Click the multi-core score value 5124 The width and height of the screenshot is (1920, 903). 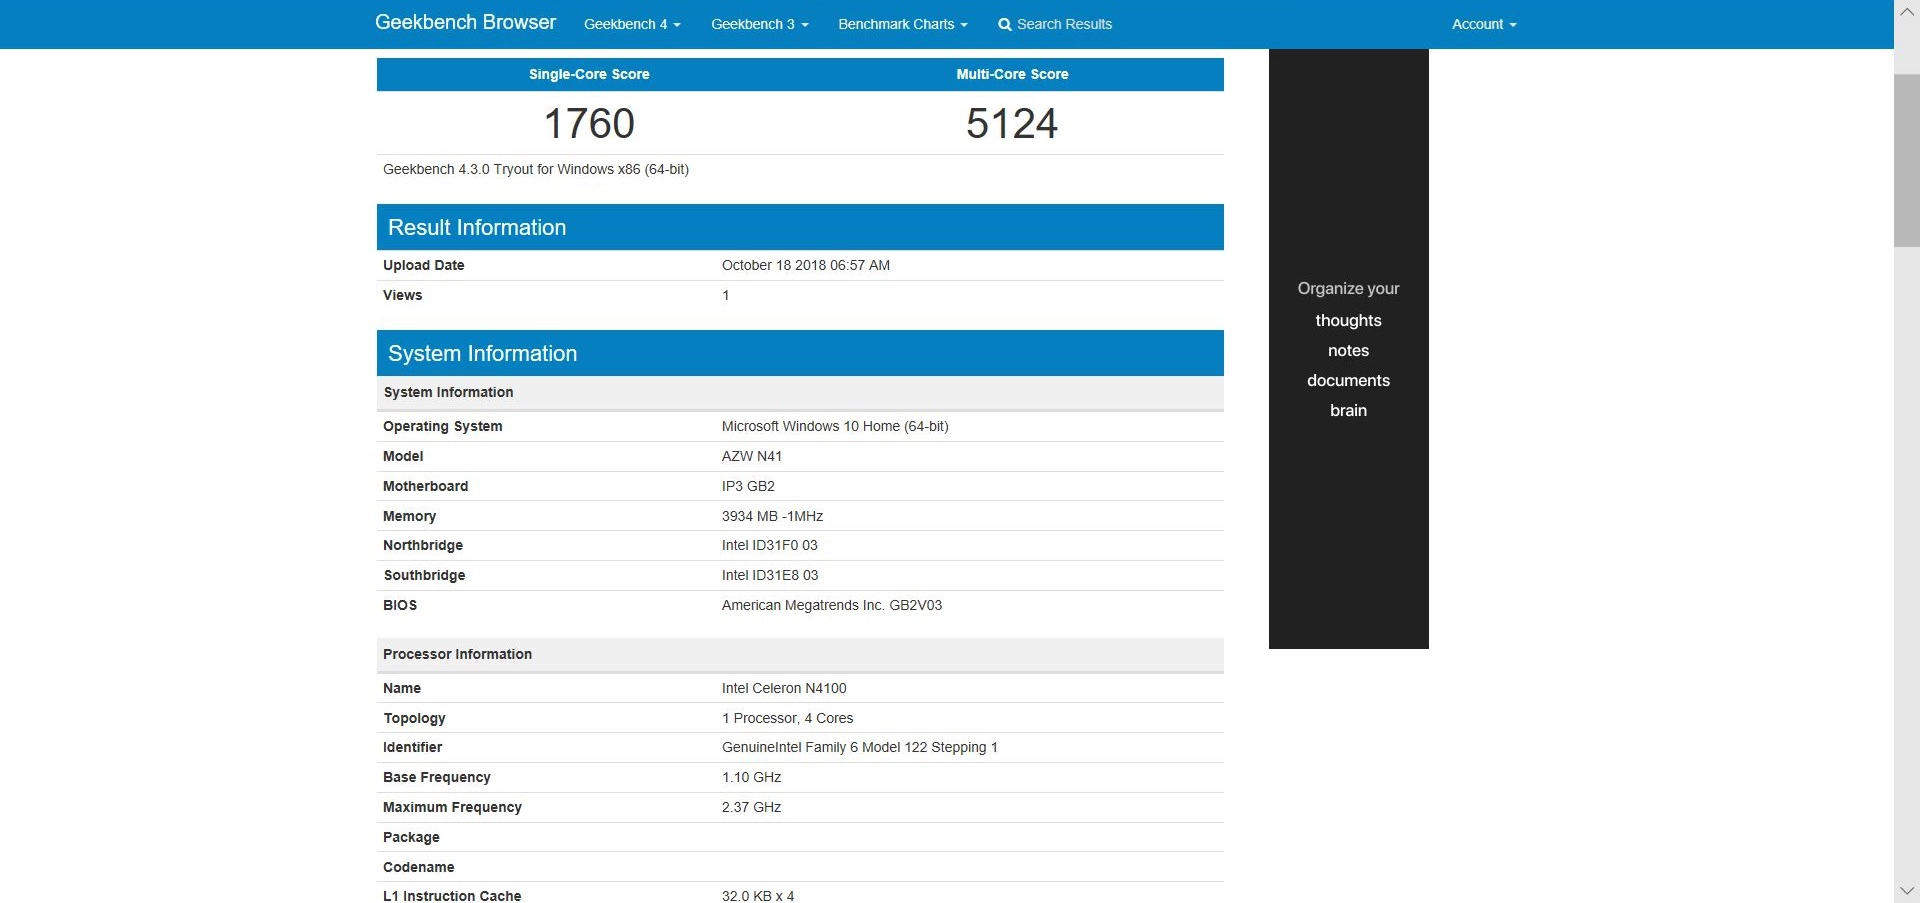[1011, 124]
